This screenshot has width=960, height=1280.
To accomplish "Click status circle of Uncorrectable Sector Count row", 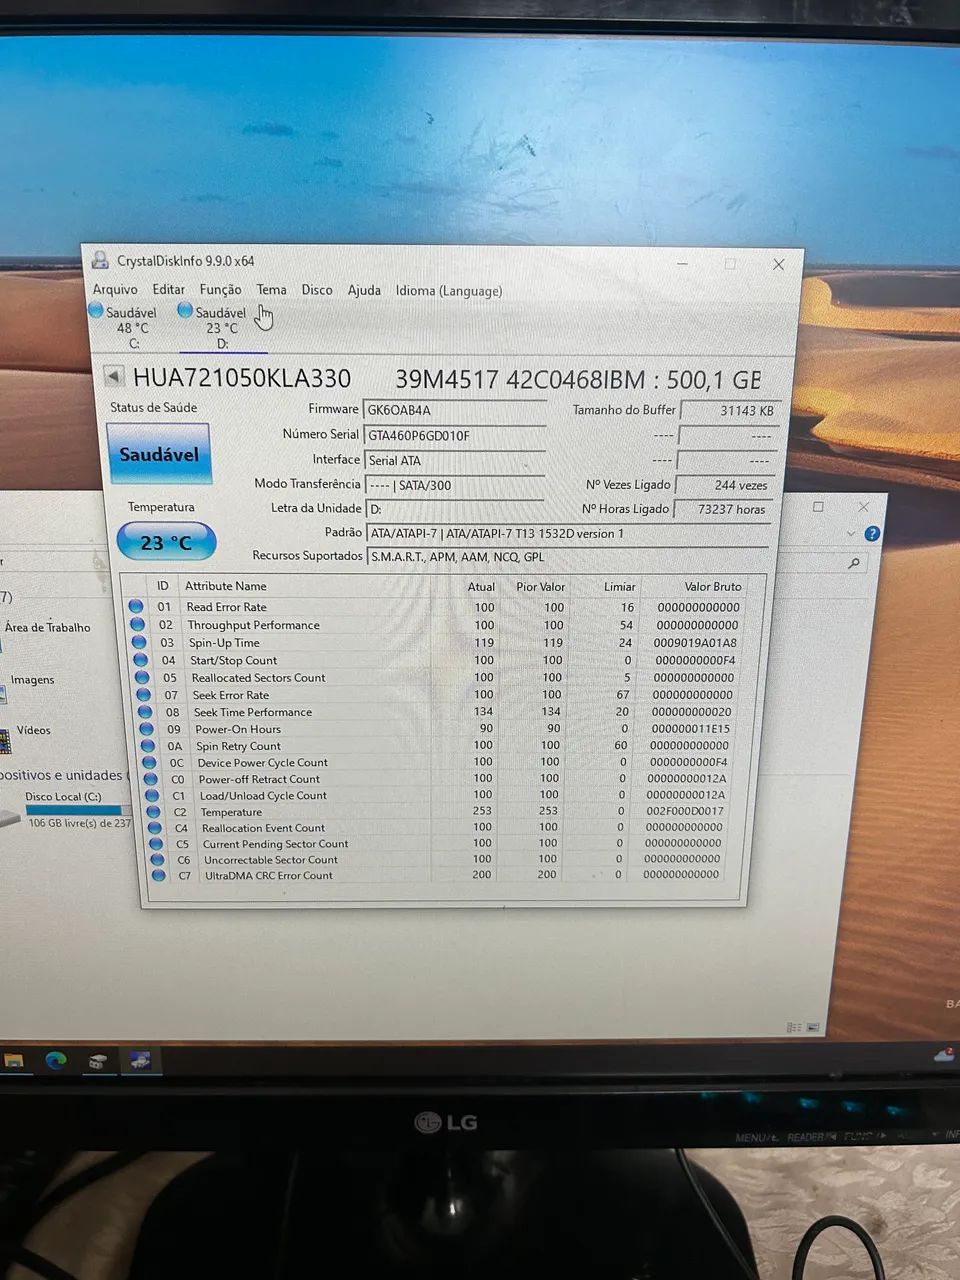I will 157,859.
